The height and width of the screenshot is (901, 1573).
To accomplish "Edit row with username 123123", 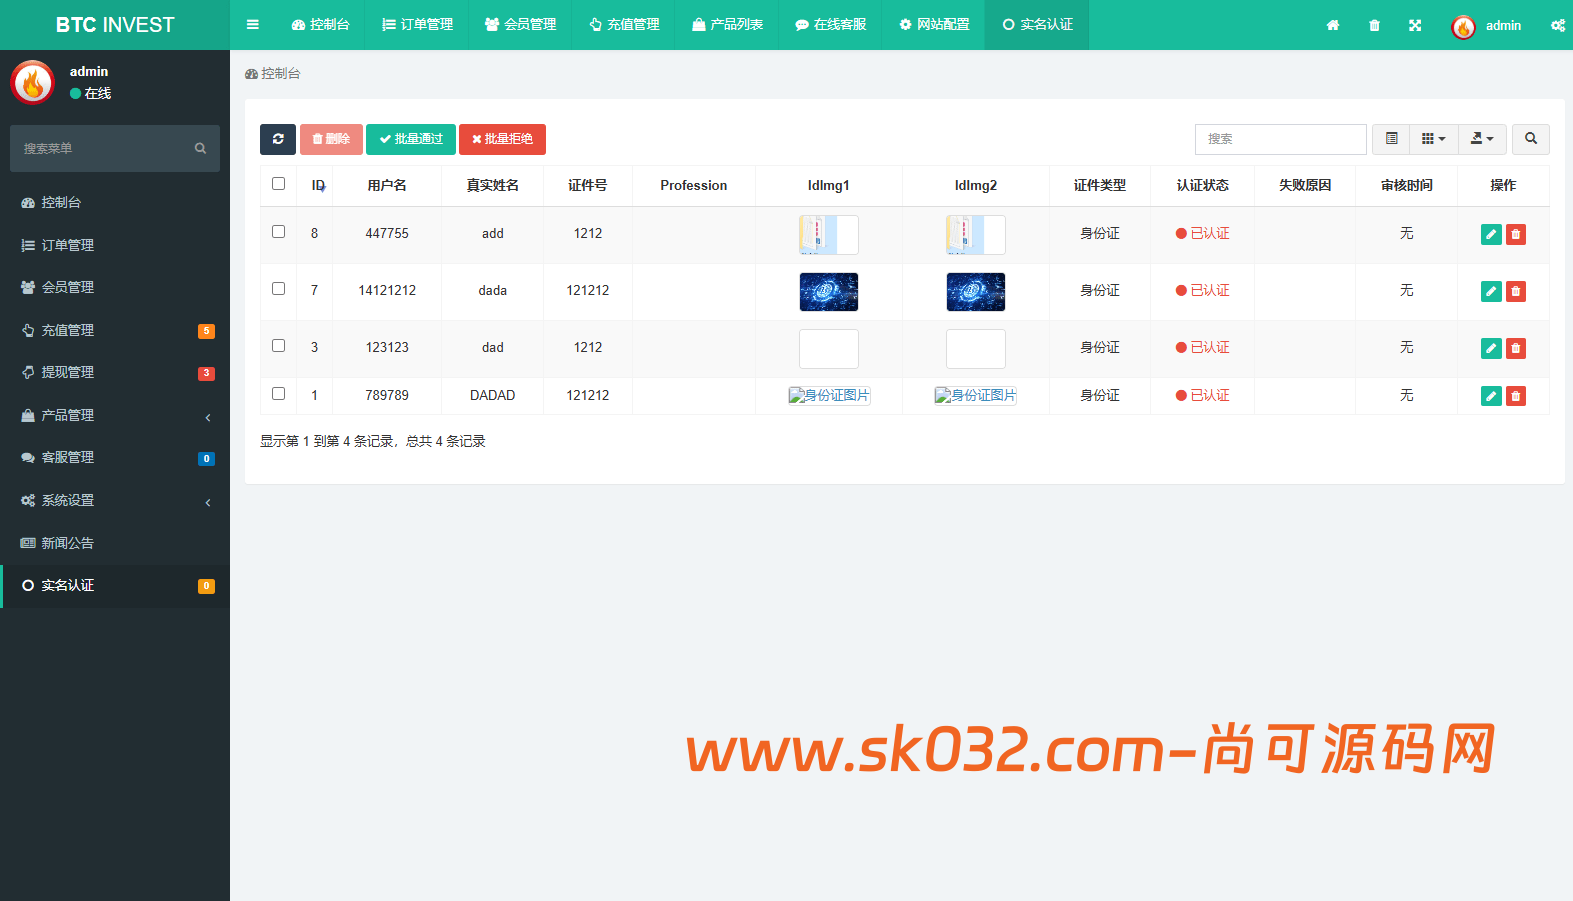I will (1491, 348).
